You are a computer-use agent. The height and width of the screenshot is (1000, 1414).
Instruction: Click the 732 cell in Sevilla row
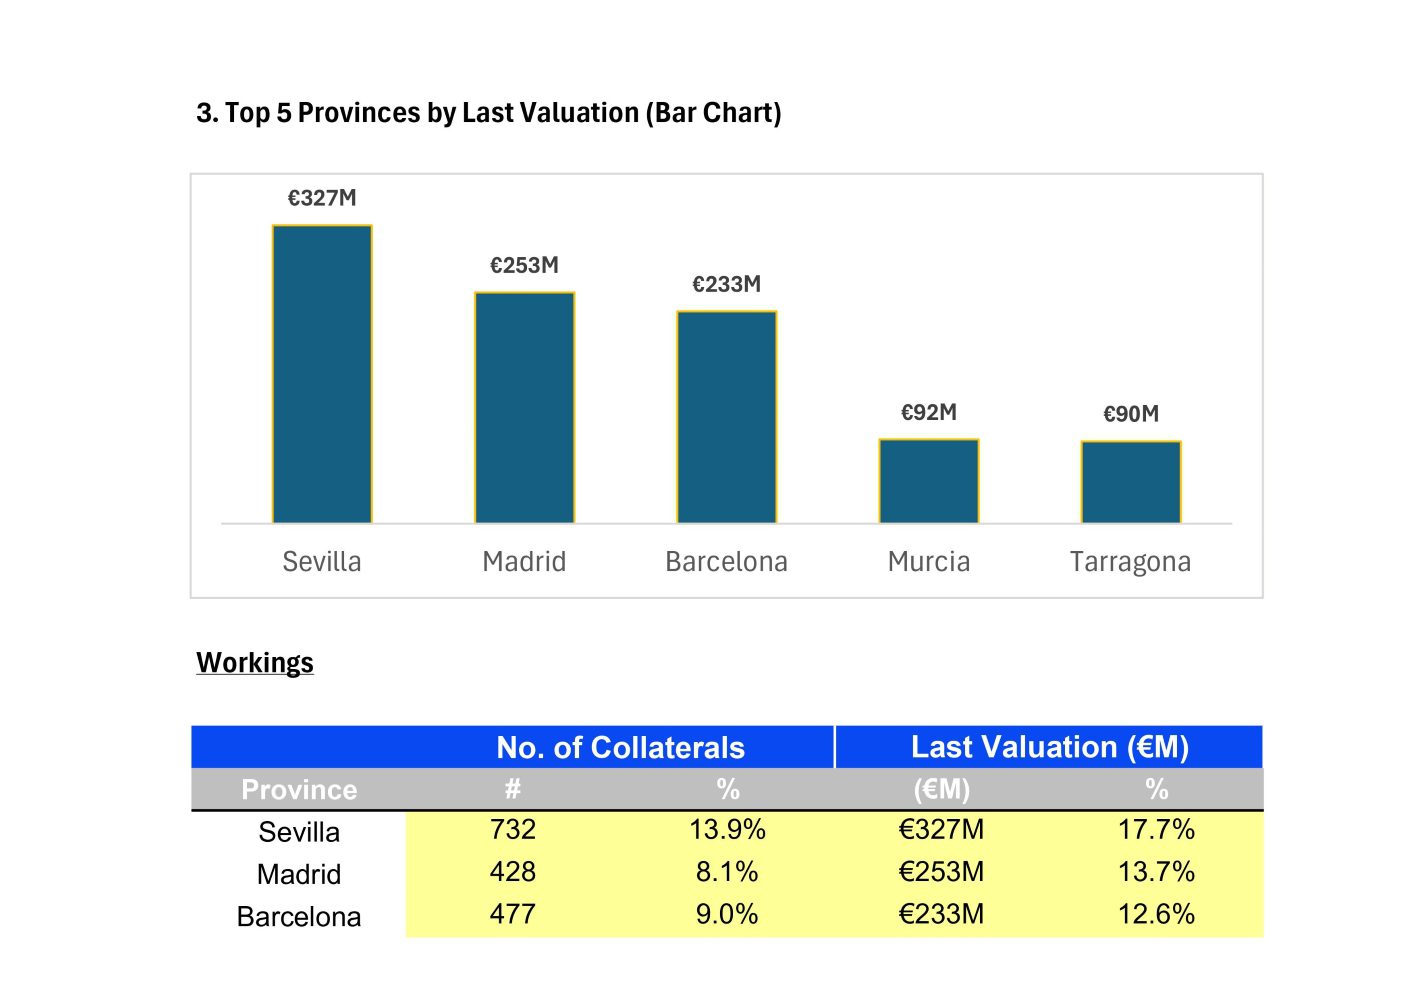[512, 830]
